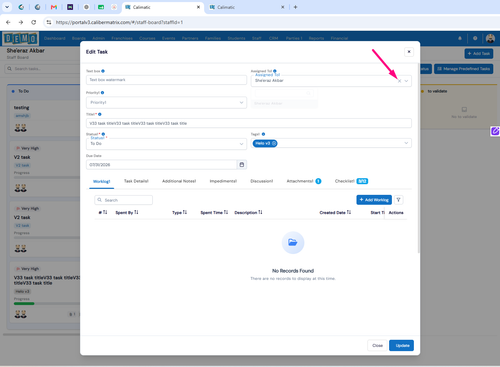
Task: Switch to the Additional Notes tab
Action: point(179,181)
